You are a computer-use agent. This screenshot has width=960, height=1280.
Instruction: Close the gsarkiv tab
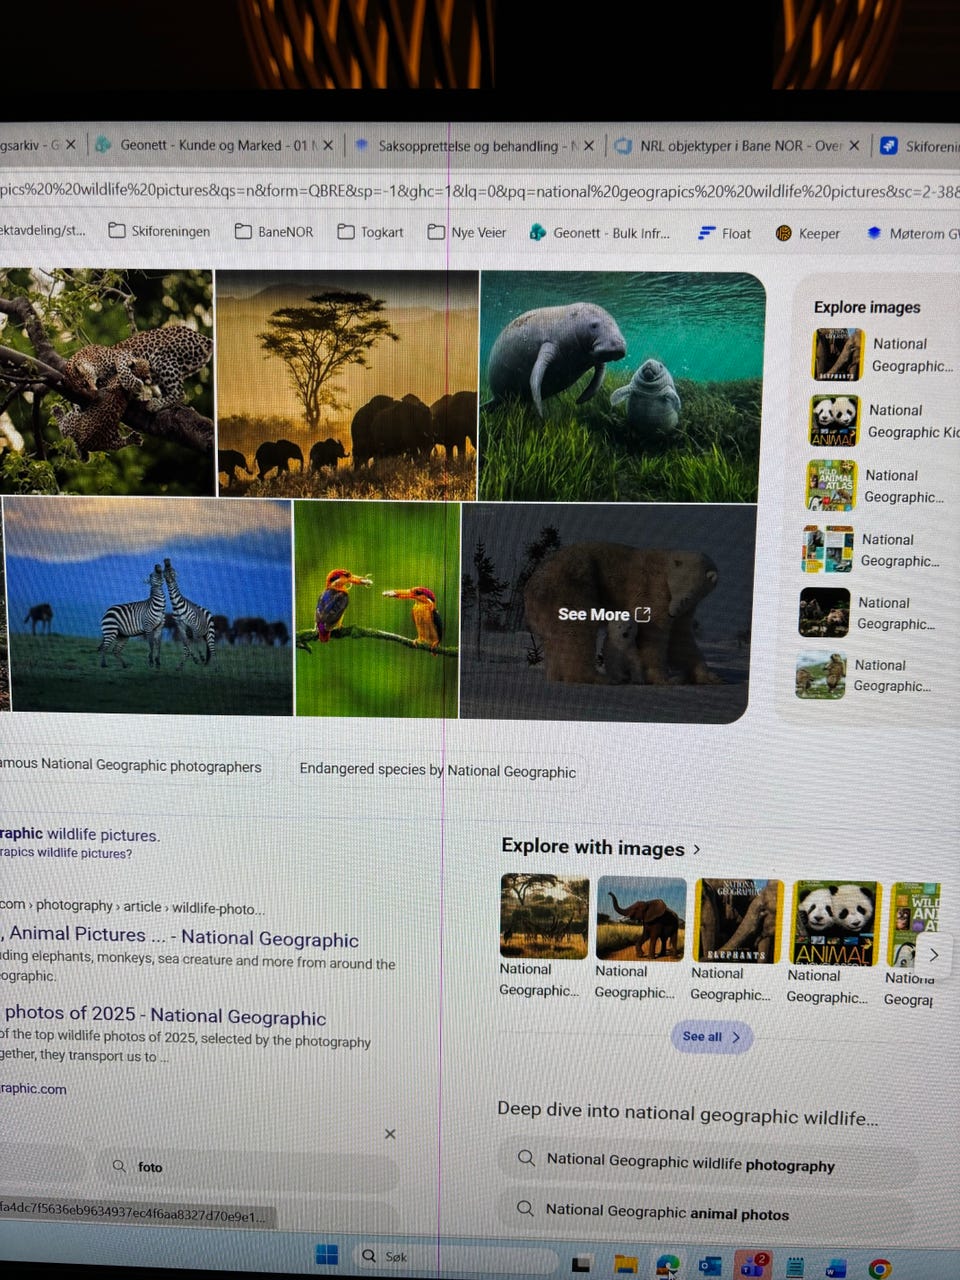71,145
